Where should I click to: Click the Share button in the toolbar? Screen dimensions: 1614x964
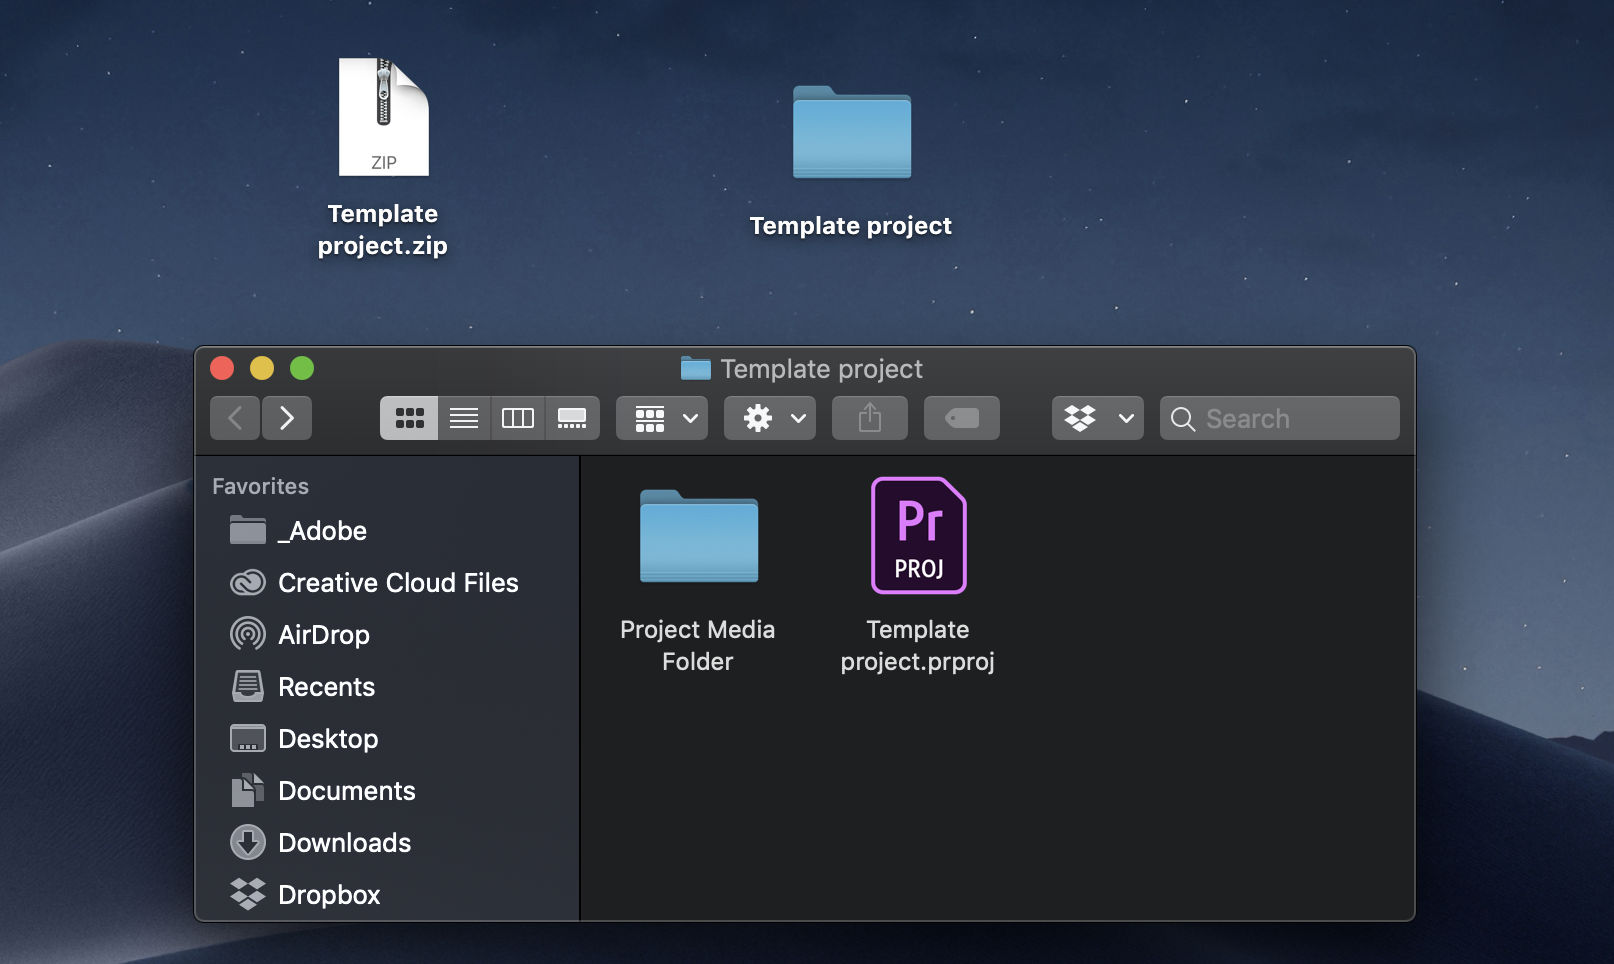click(x=869, y=418)
